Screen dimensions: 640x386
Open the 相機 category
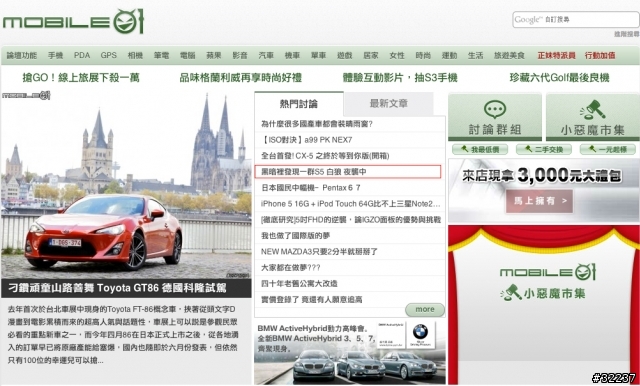point(135,55)
